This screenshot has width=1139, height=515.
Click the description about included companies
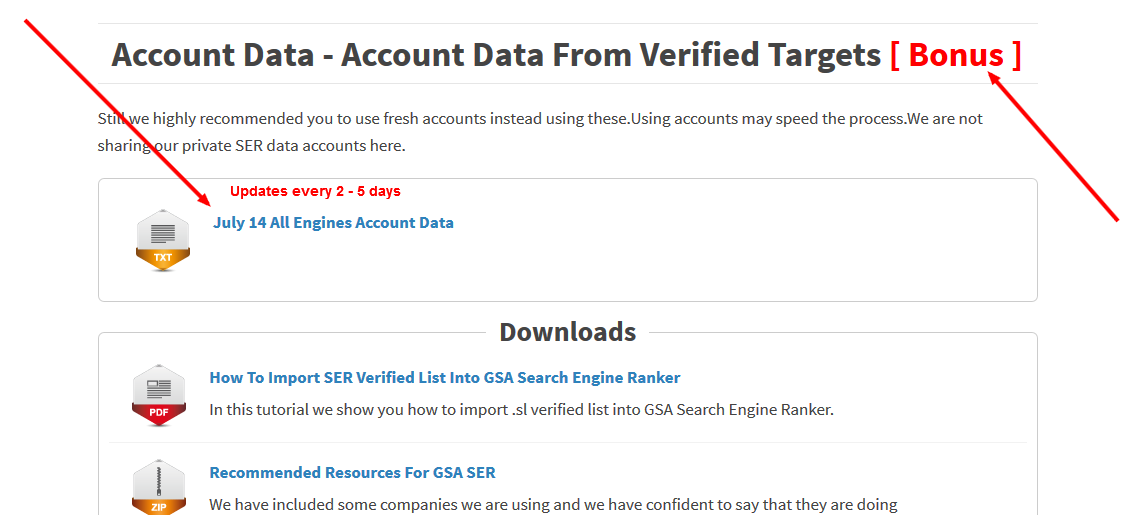(554, 504)
